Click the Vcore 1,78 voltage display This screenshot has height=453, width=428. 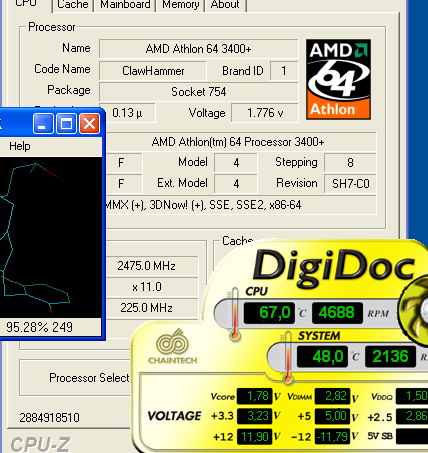[254, 396]
